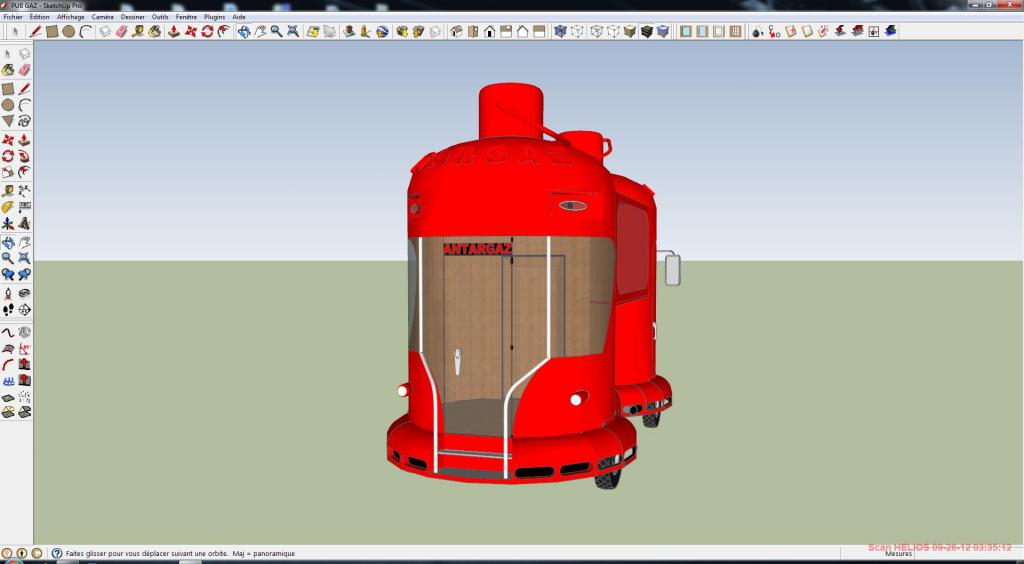Select Dimension tool in left toolbar

24,191
